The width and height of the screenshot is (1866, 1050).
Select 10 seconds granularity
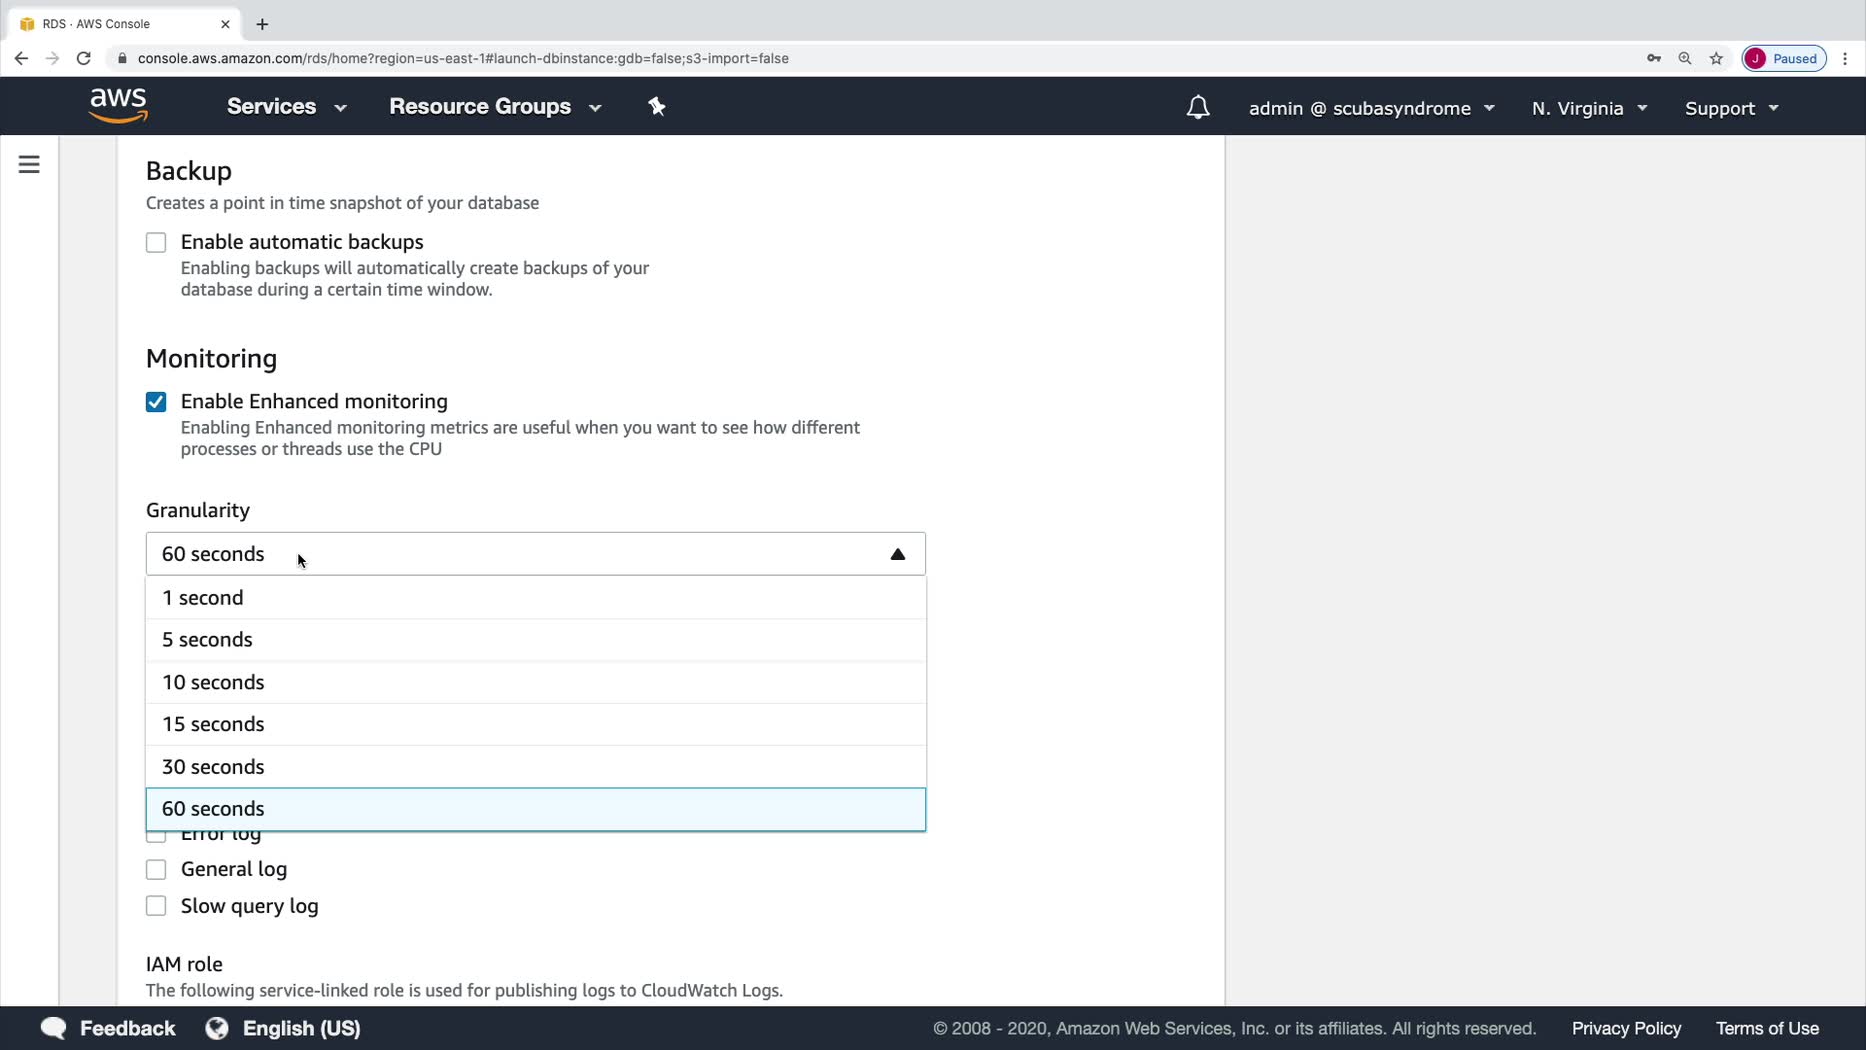click(x=536, y=682)
